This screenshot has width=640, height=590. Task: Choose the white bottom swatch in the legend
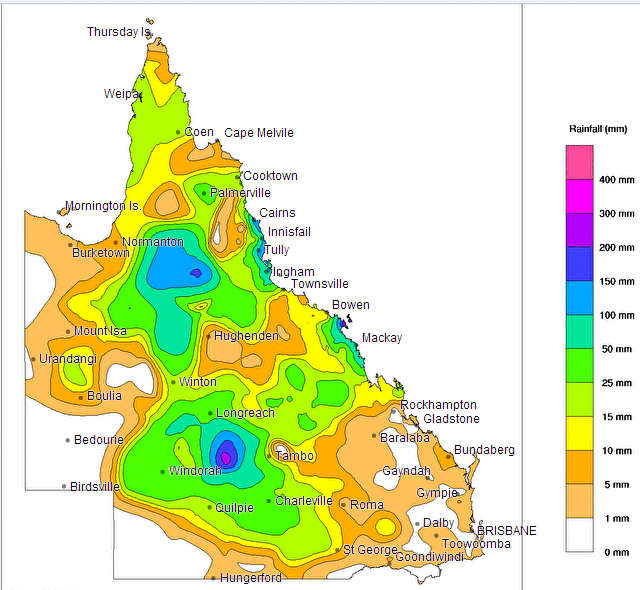pyautogui.click(x=580, y=535)
